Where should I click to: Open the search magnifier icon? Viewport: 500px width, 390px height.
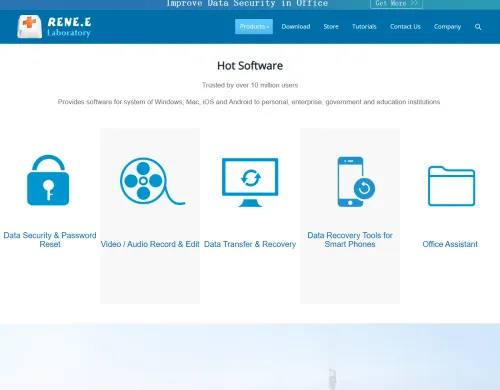478,27
